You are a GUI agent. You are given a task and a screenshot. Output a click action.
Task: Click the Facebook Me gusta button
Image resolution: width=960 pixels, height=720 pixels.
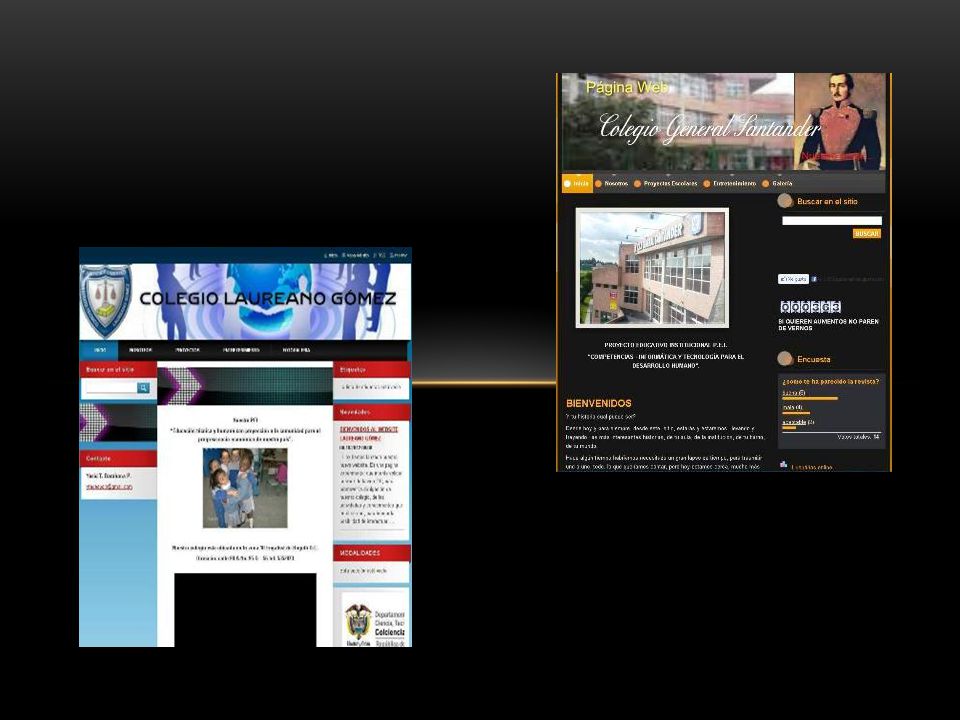[793, 279]
